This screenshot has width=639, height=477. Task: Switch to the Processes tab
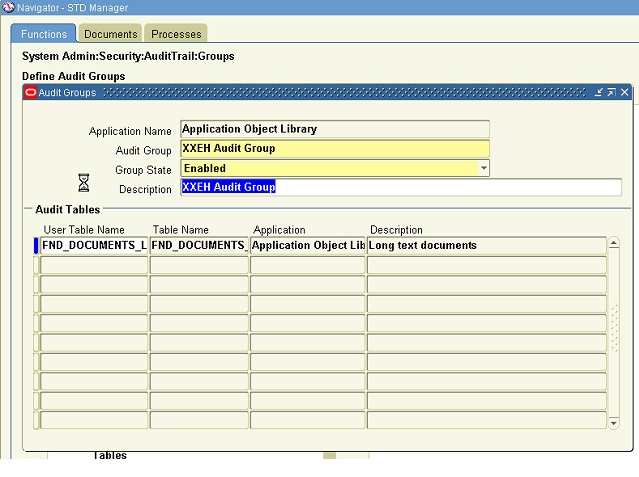(176, 34)
